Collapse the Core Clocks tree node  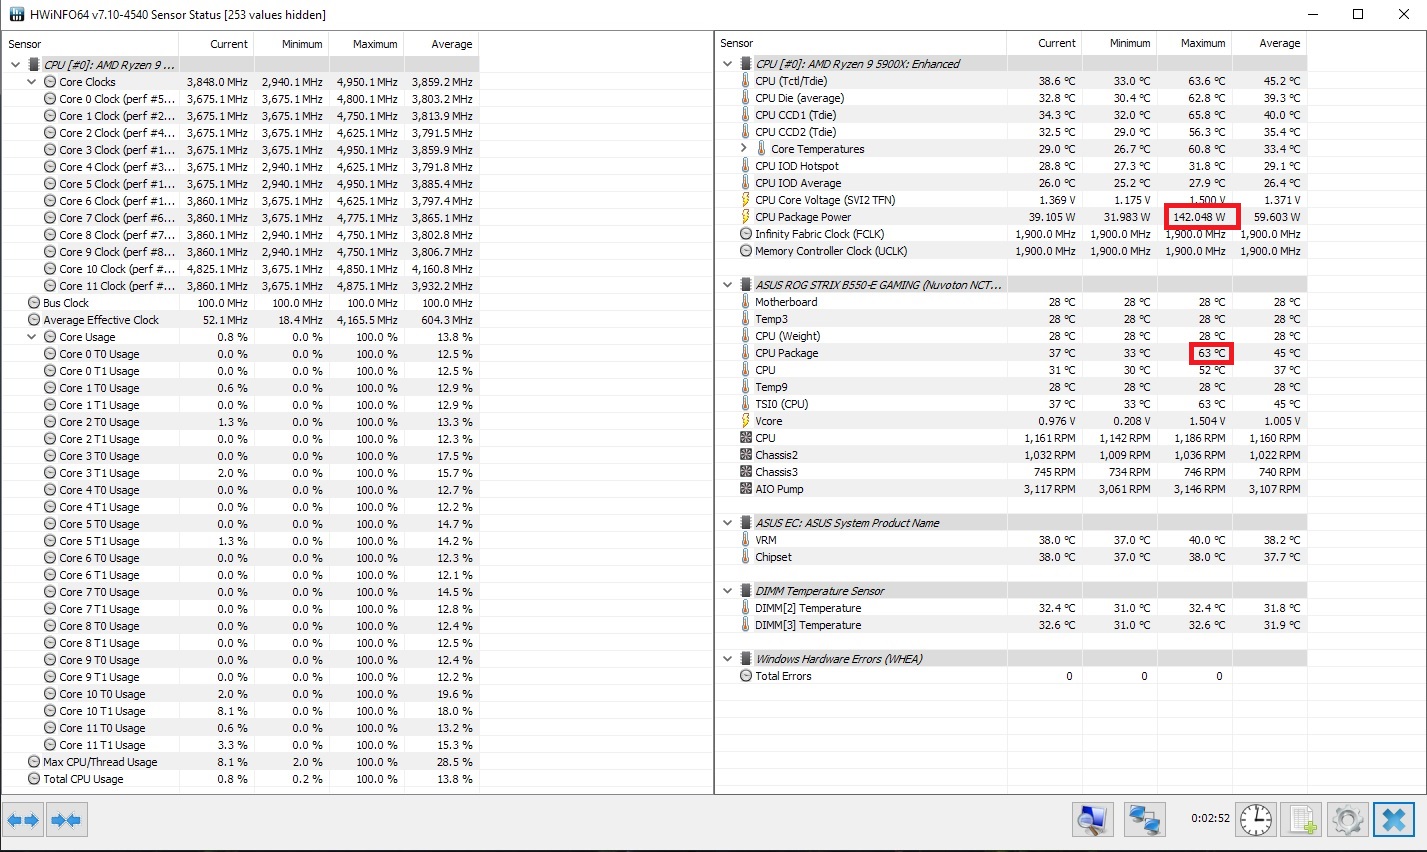tap(31, 82)
